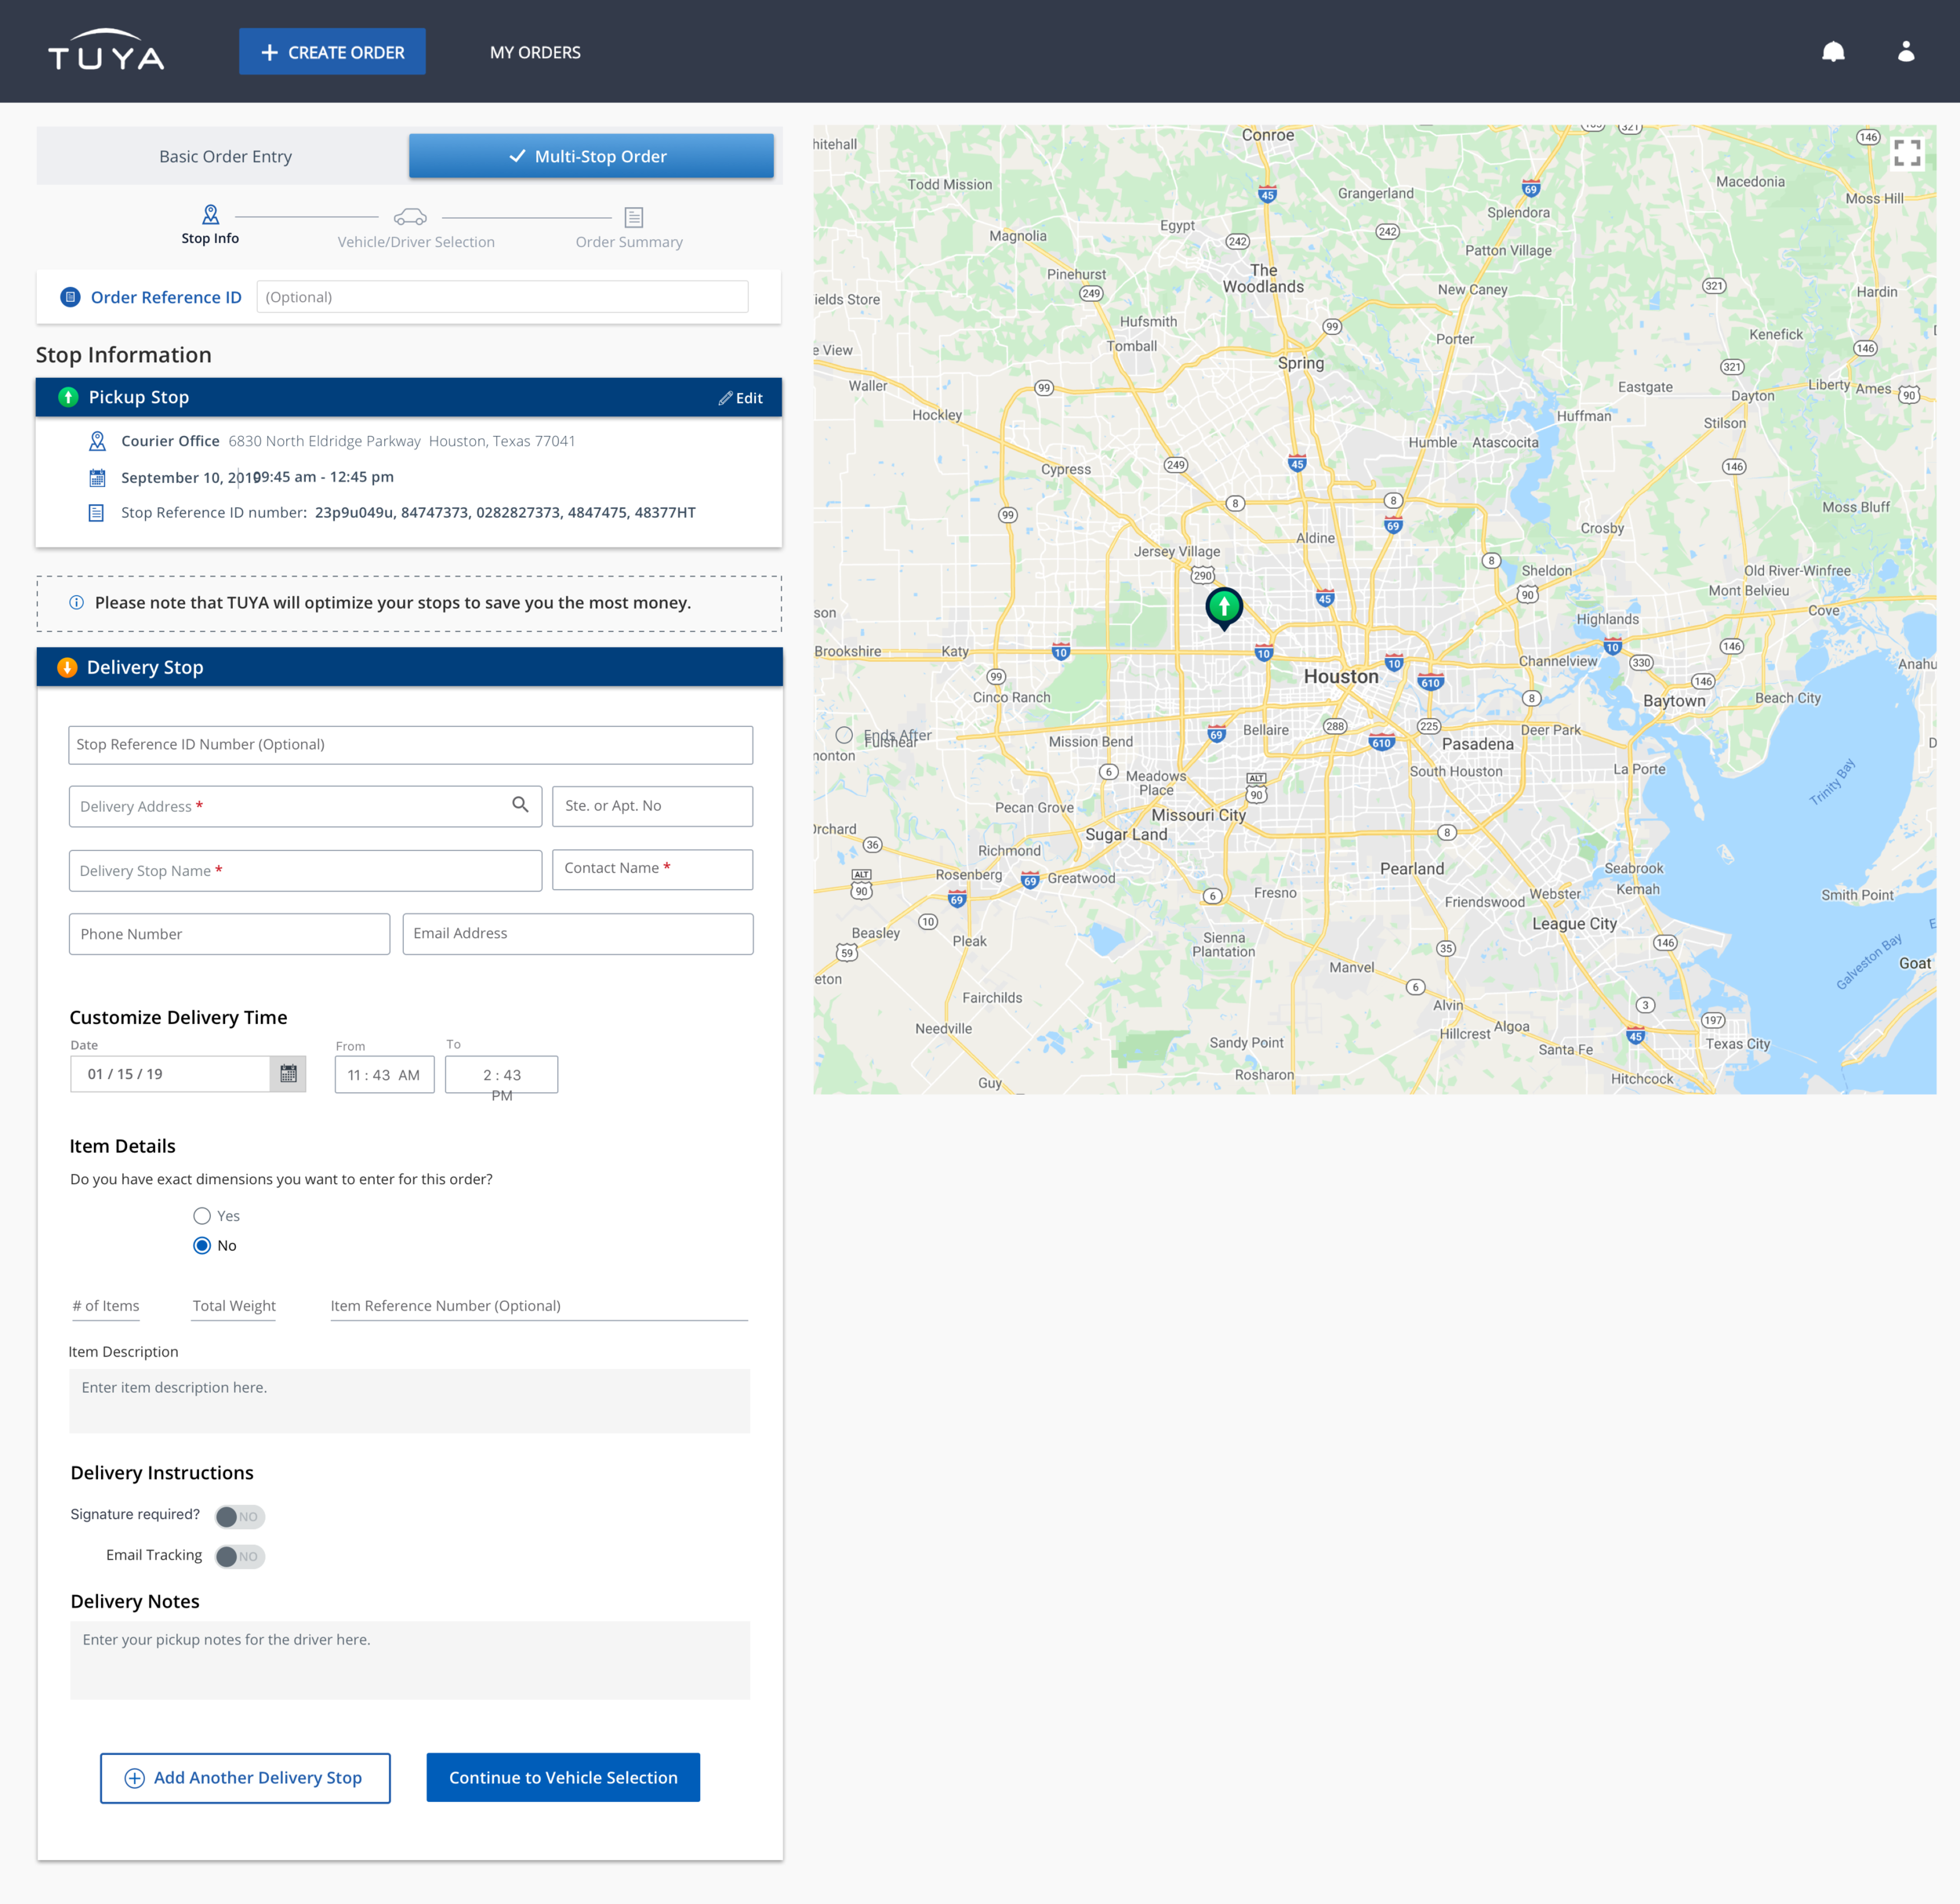Toggle the map fullscreen view
Viewport: 1960px width, 1904px height.
(x=1906, y=152)
